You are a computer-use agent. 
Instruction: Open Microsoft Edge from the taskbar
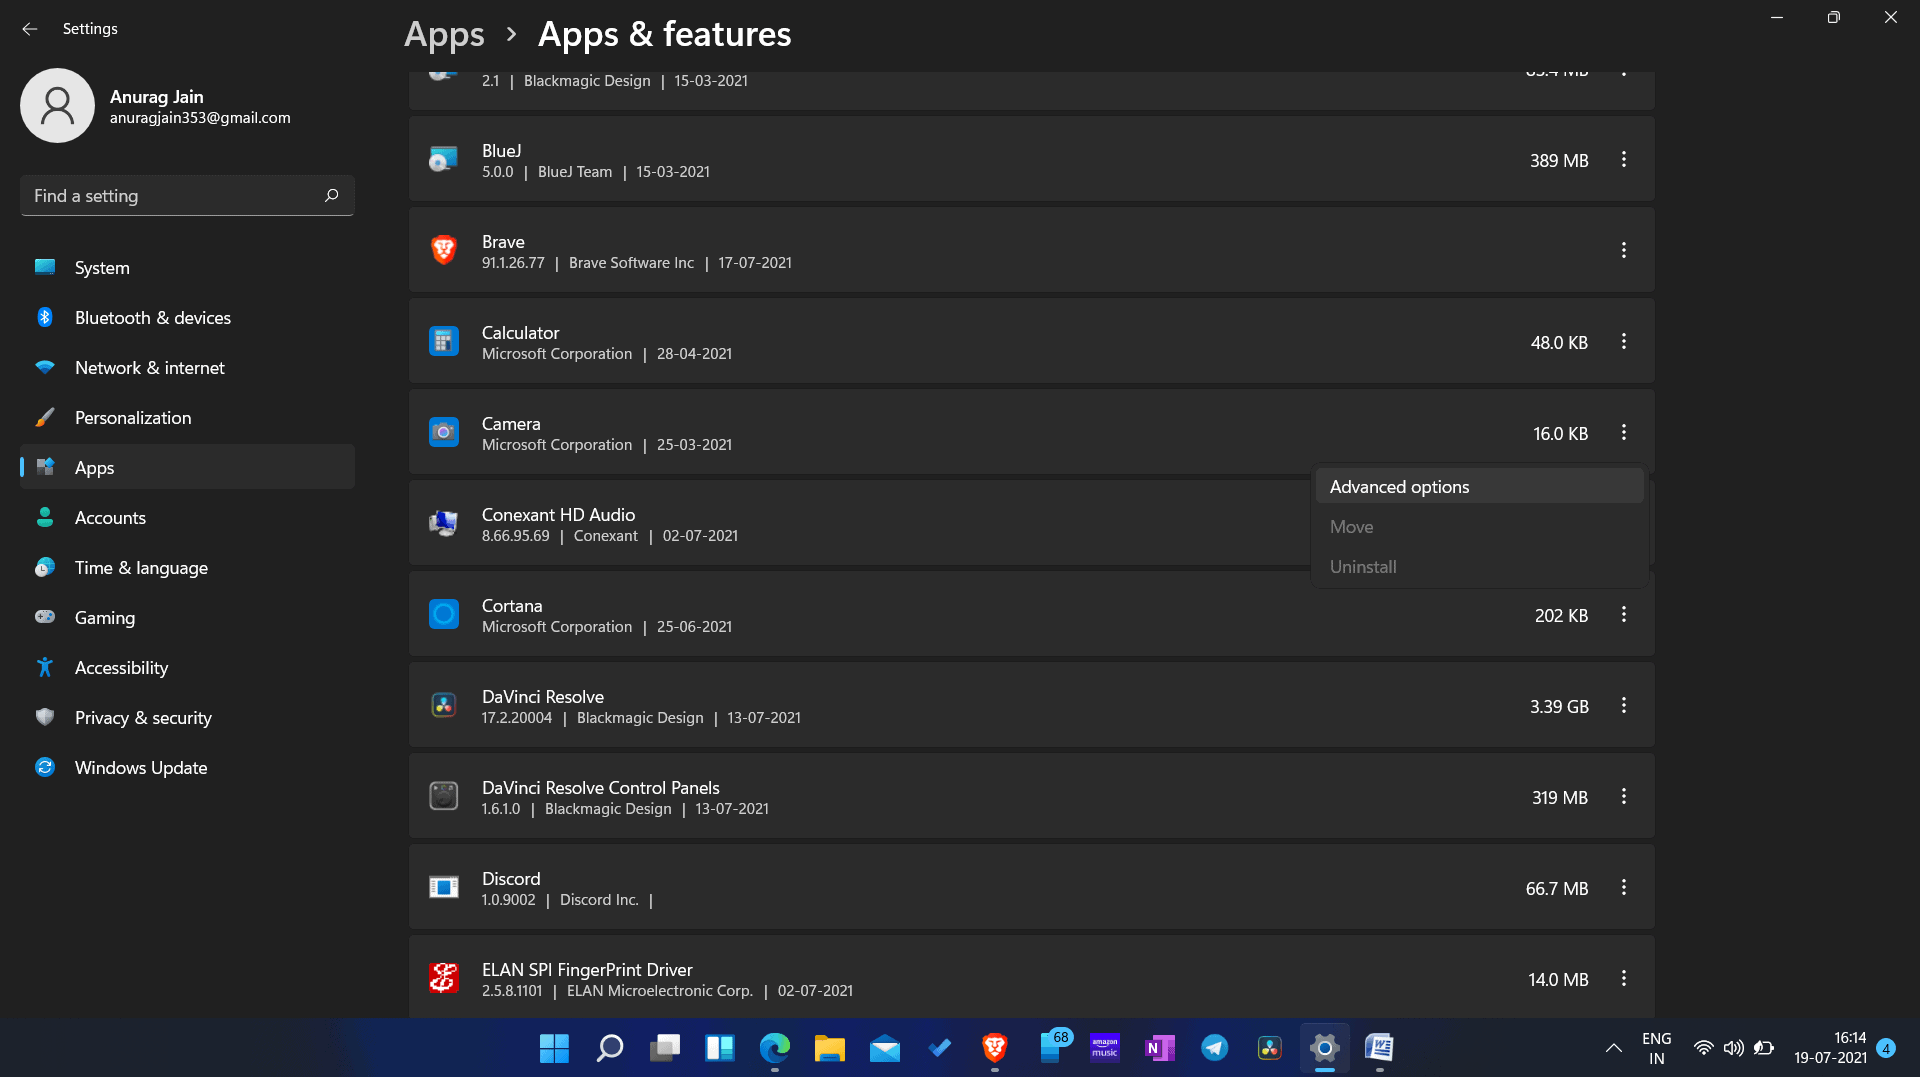point(774,1048)
